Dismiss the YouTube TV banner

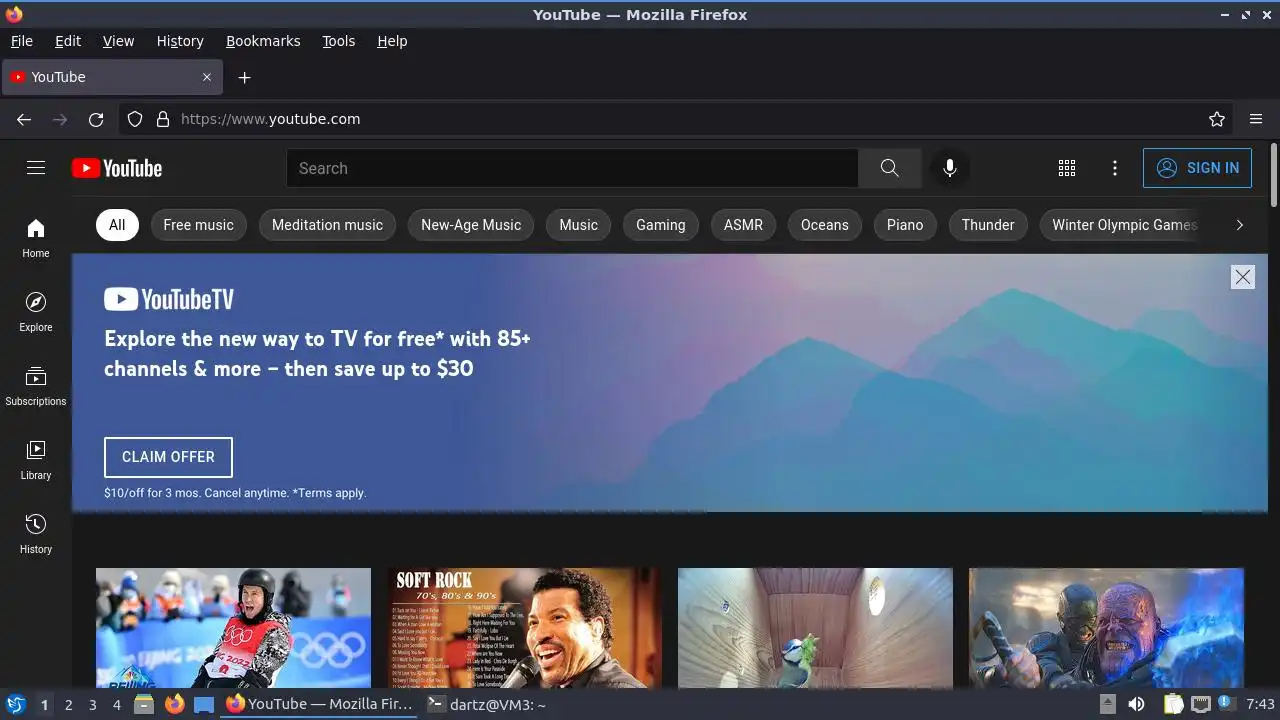(x=1243, y=277)
